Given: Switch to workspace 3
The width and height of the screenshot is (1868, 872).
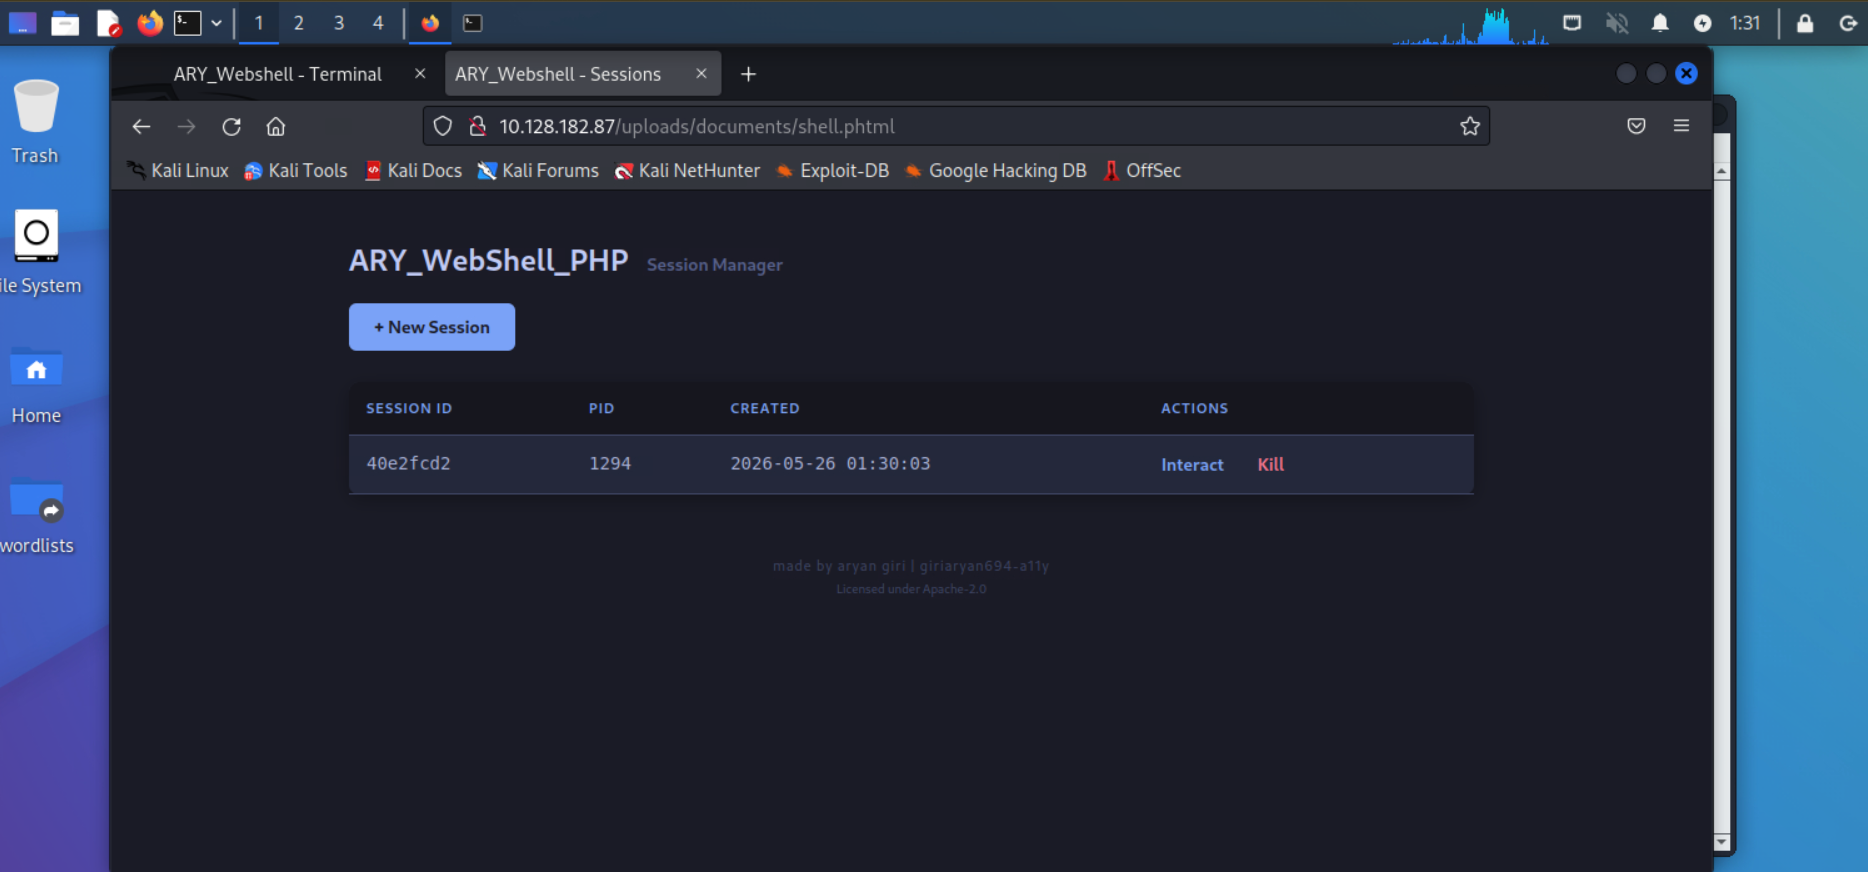Looking at the screenshot, I should 338,22.
